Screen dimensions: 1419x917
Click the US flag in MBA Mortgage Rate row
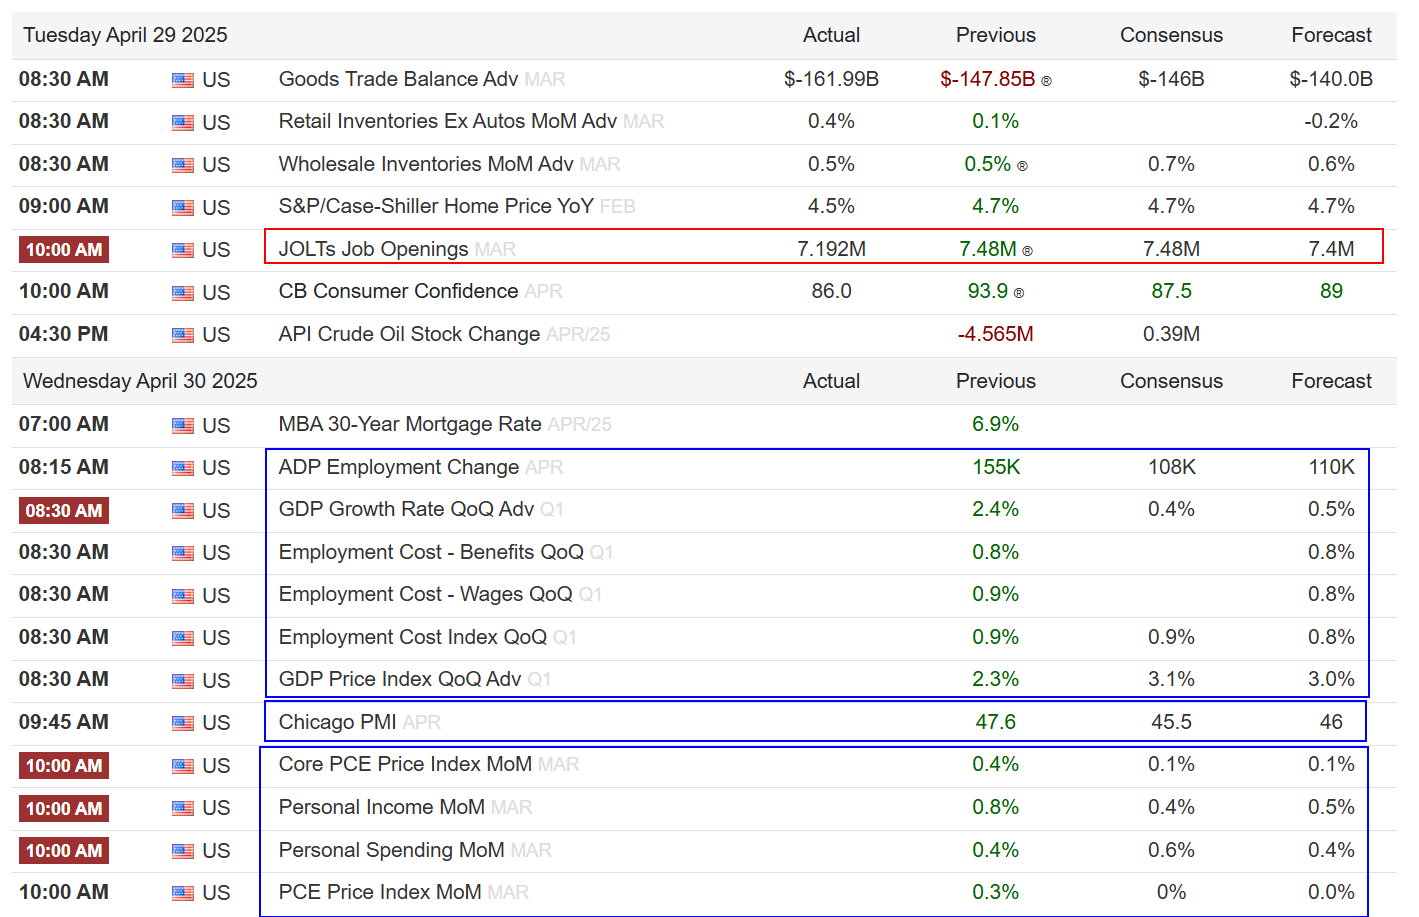pyautogui.click(x=183, y=426)
